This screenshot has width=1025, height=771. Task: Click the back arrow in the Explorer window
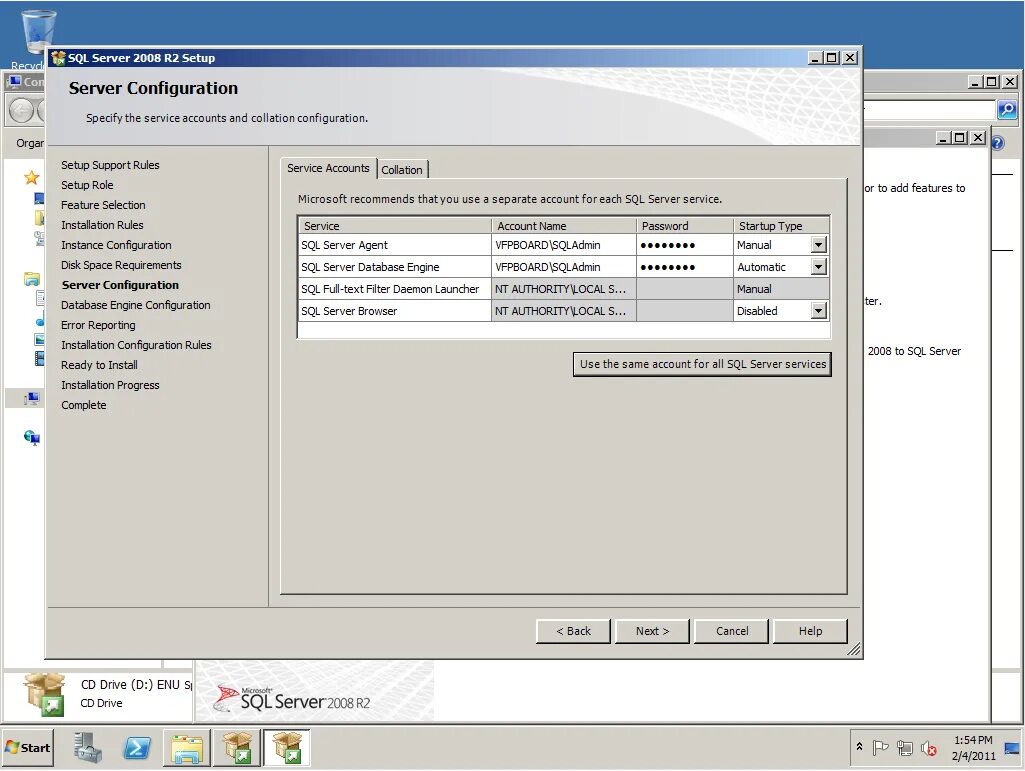[21, 110]
